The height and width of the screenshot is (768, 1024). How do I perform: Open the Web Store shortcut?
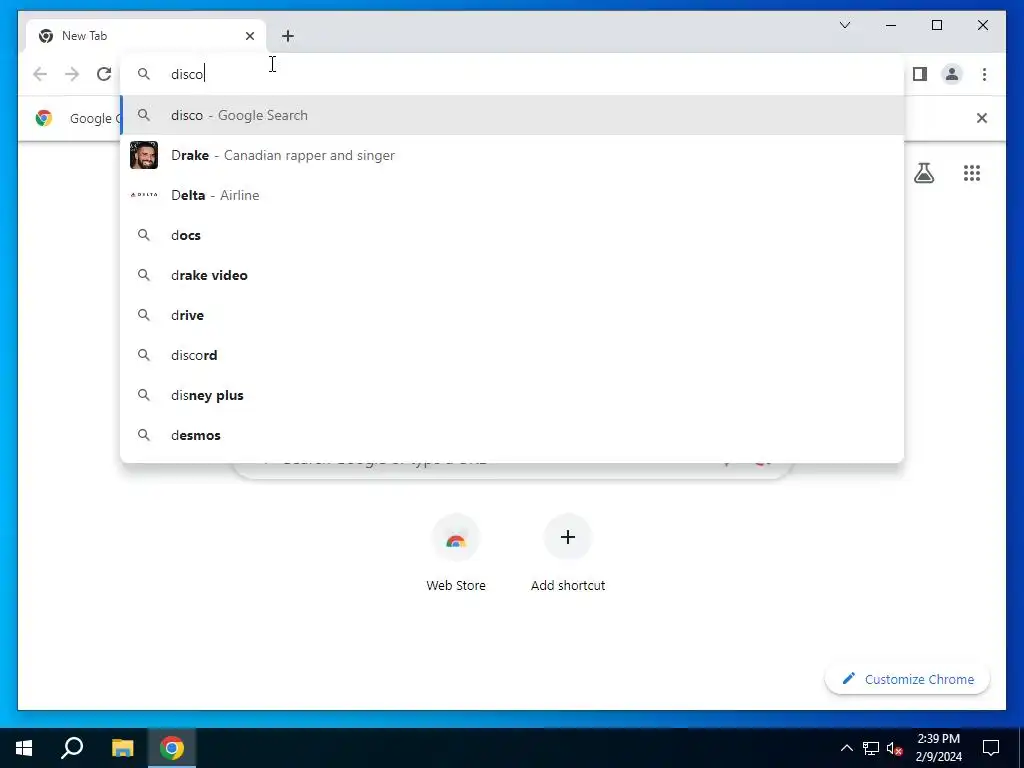pyautogui.click(x=456, y=553)
